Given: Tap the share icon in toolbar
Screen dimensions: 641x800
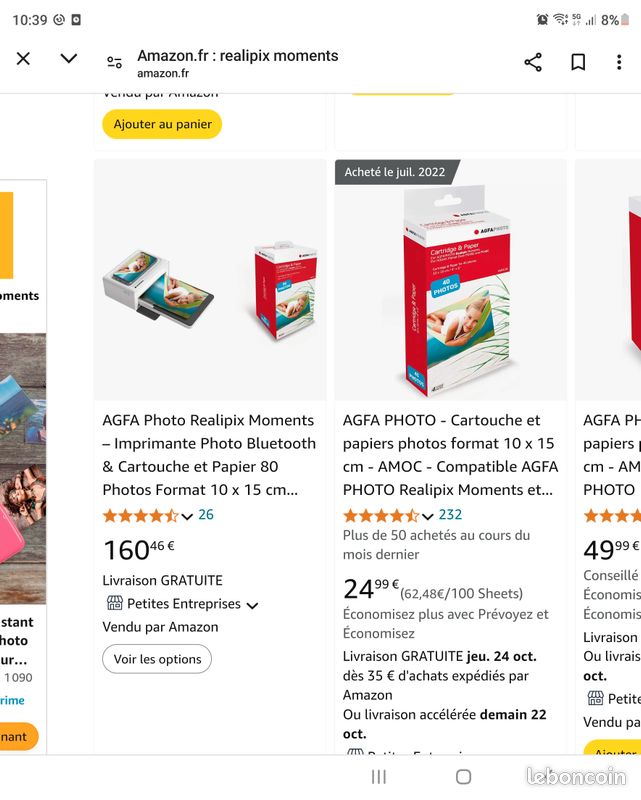Looking at the screenshot, I should 533,62.
